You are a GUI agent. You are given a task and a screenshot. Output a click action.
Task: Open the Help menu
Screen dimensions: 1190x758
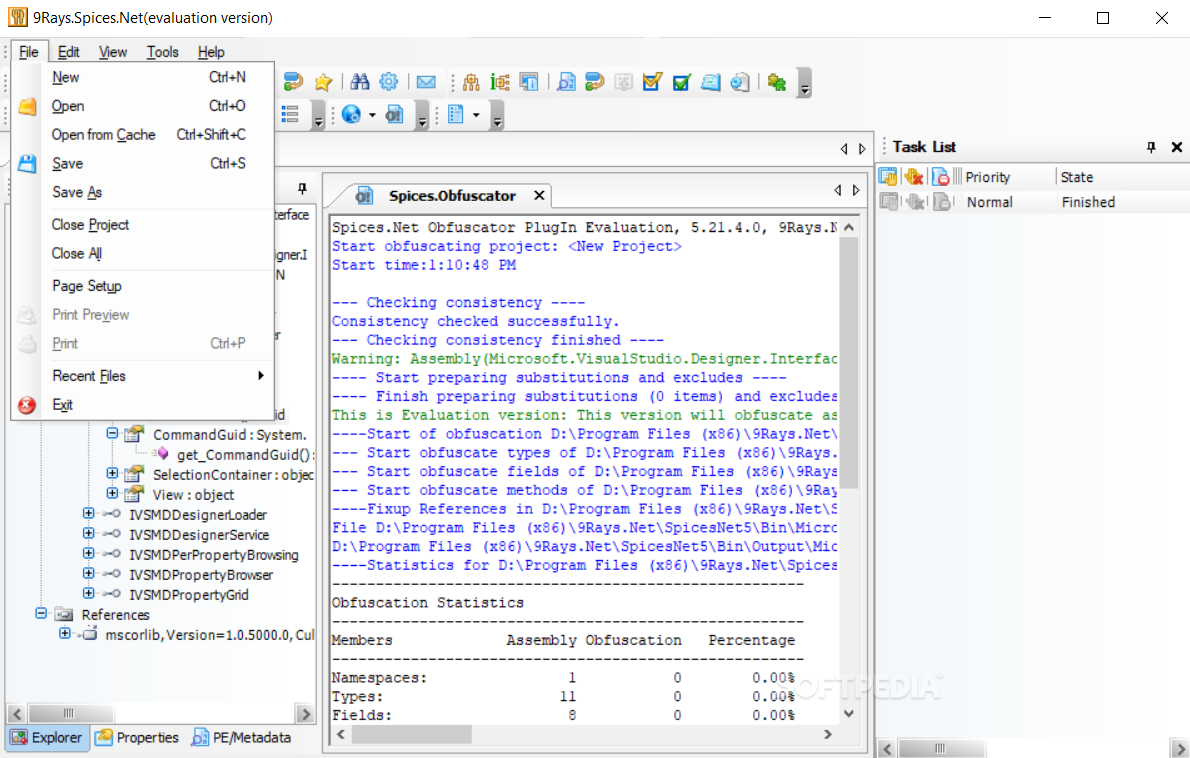tap(211, 52)
